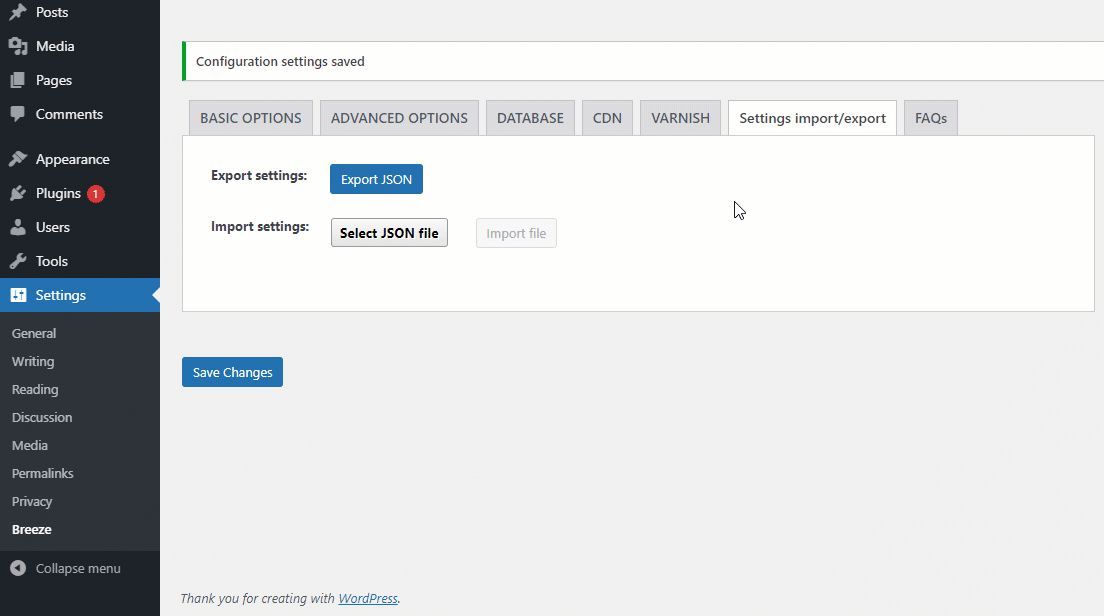Open the Tools menu

(51, 260)
